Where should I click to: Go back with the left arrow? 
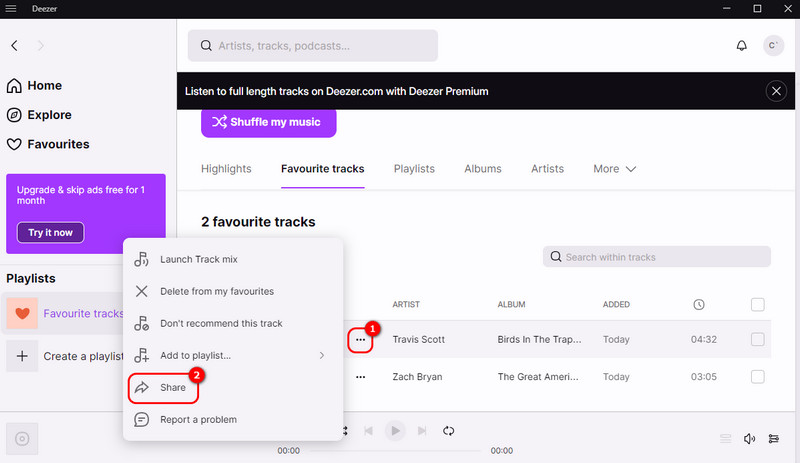click(x=15, y=46)
